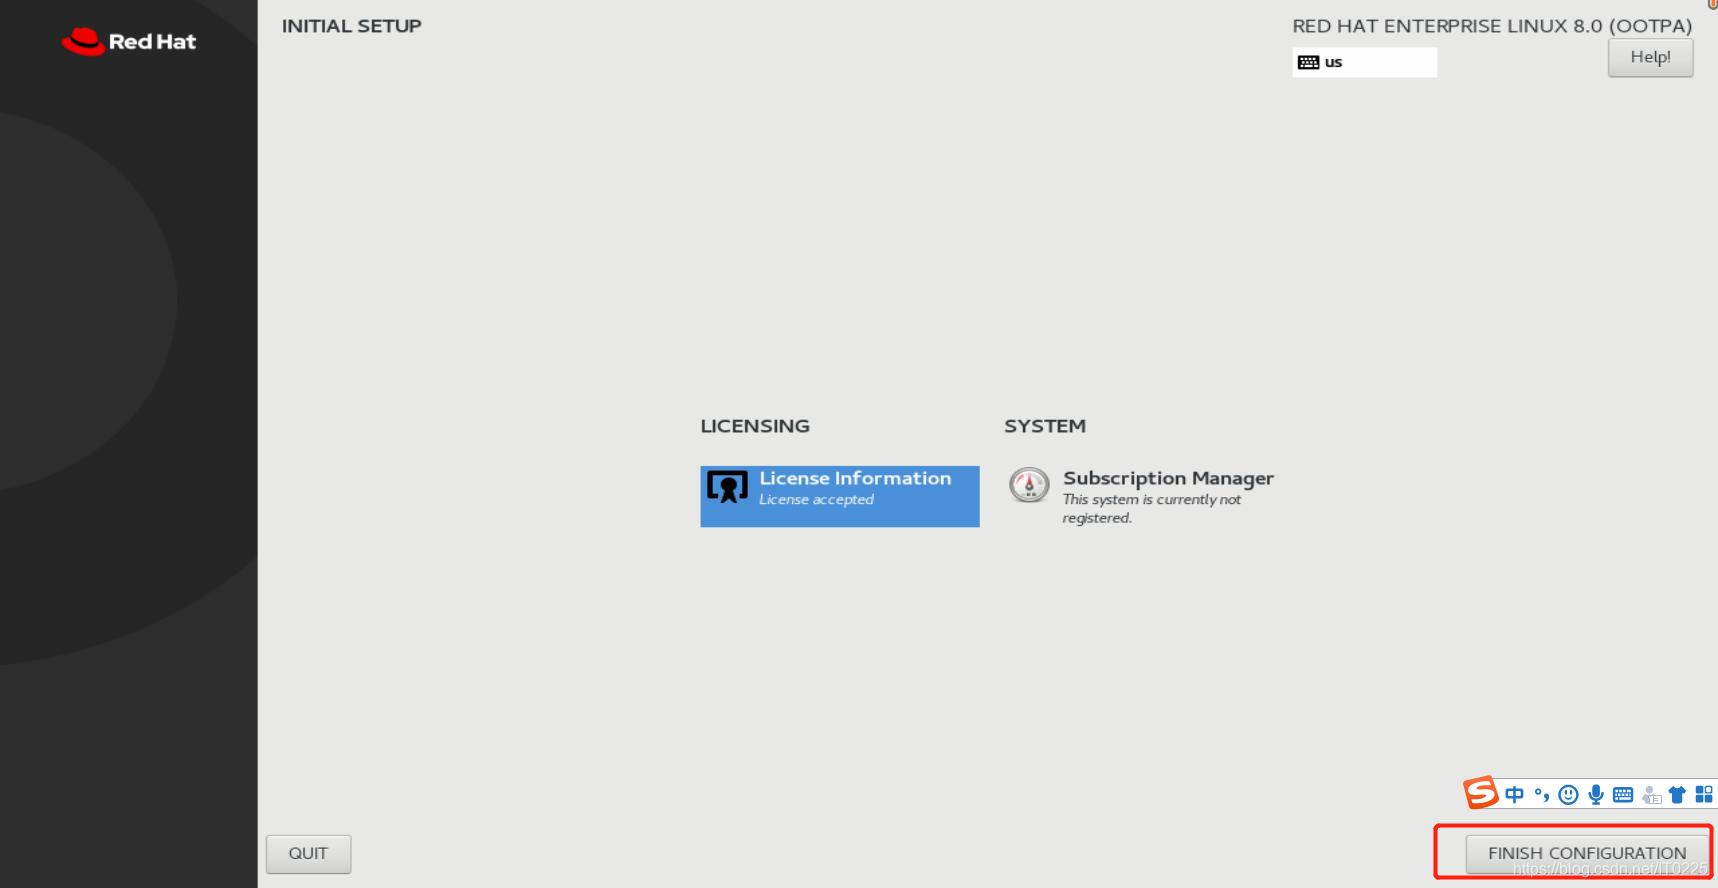
Task: Click the IME user account icon
Action: point(1651,795)
